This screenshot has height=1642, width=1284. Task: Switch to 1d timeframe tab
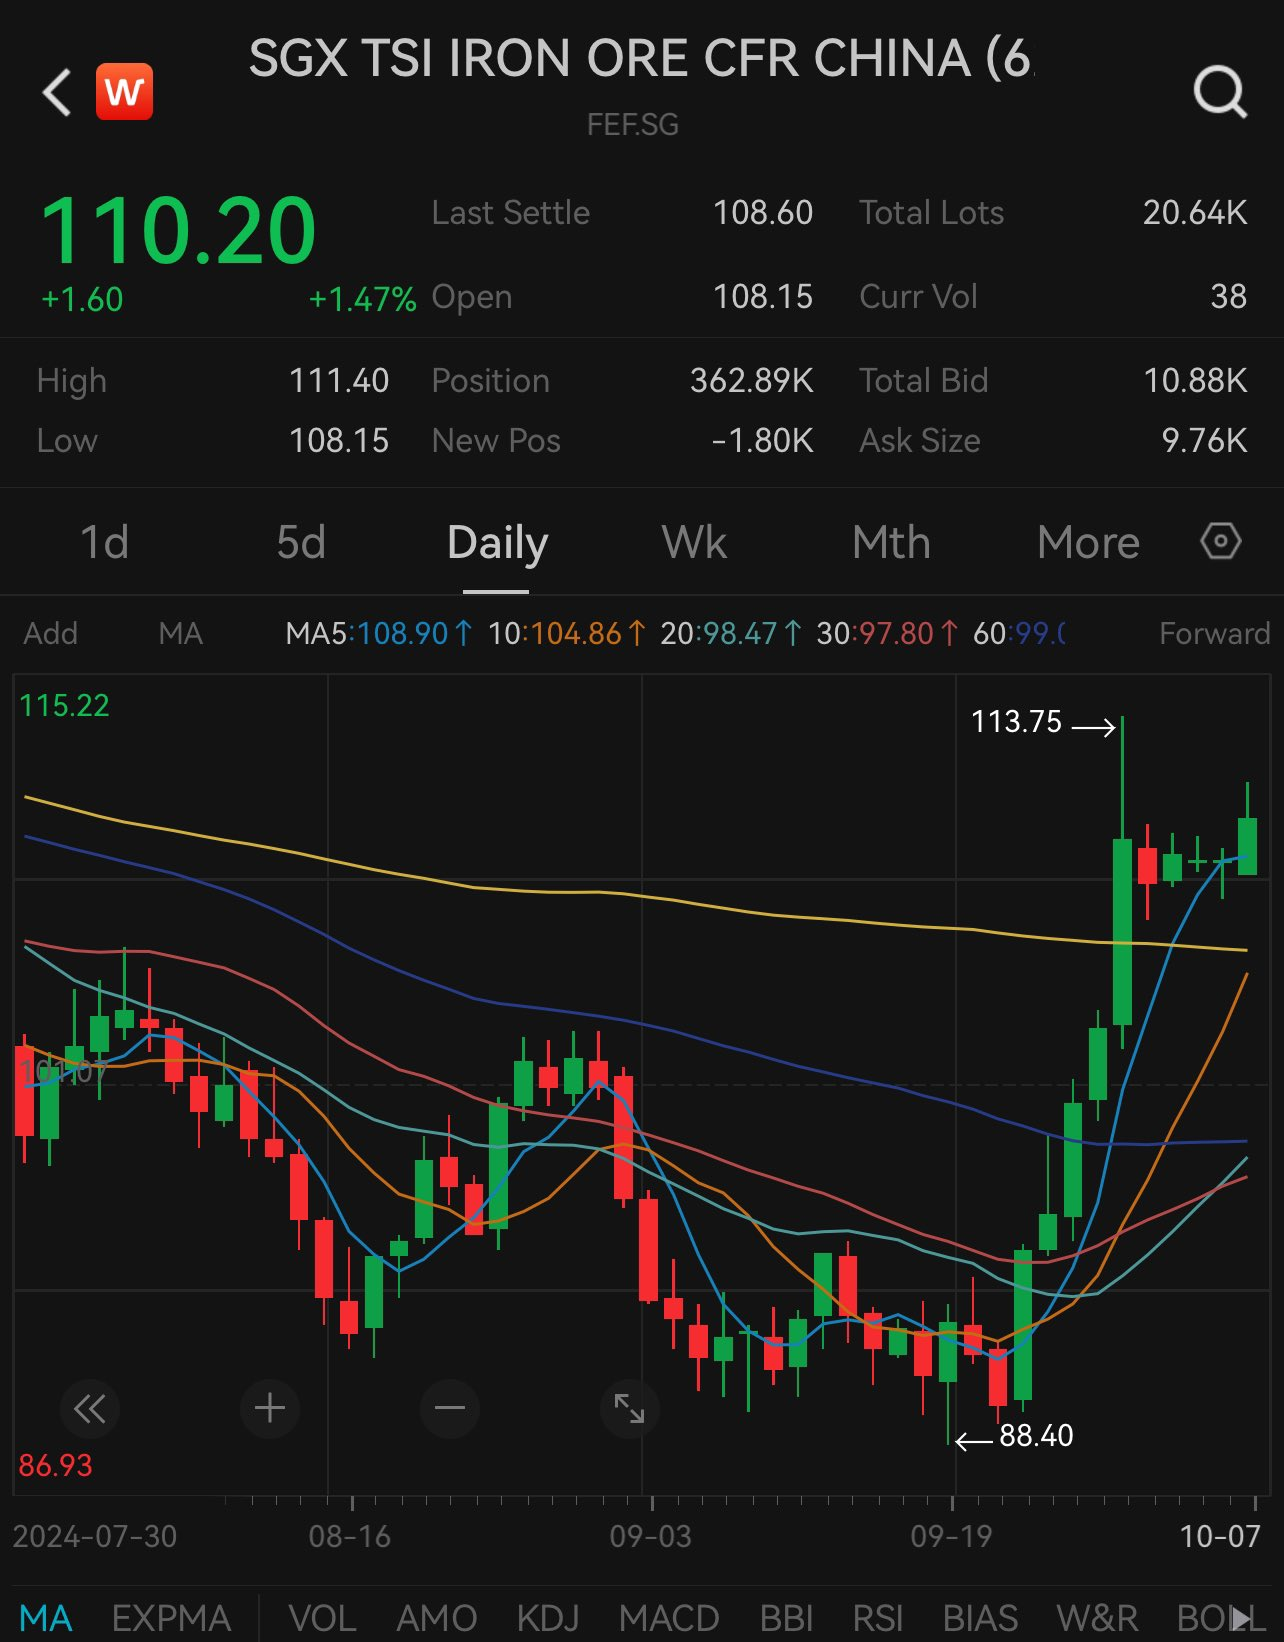[x=104, y=543]
